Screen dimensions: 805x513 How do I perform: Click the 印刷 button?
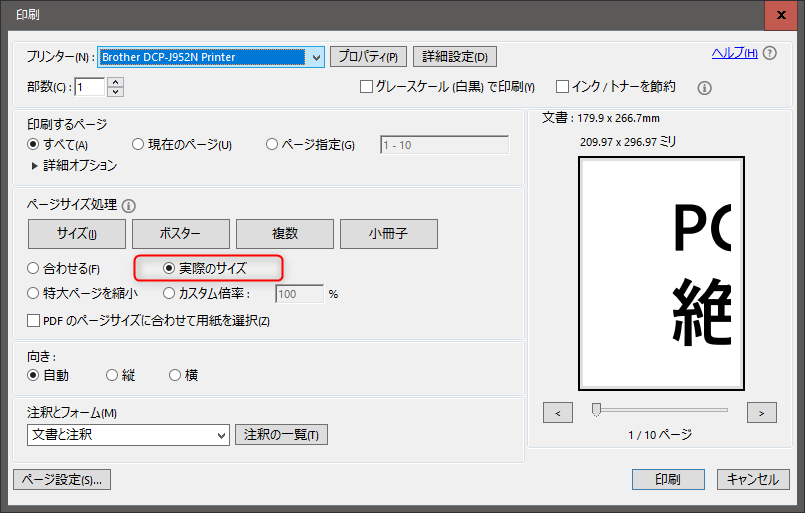point(667,480)
